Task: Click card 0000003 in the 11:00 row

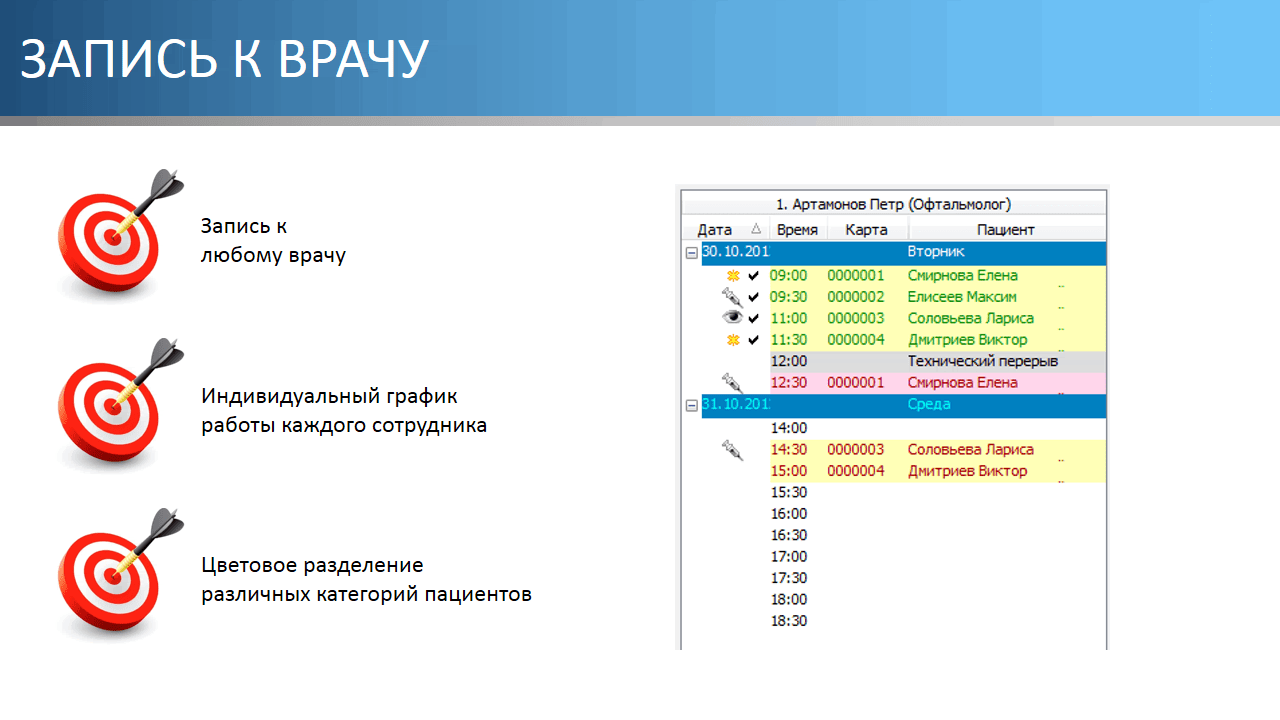Action: pos(856,319)
